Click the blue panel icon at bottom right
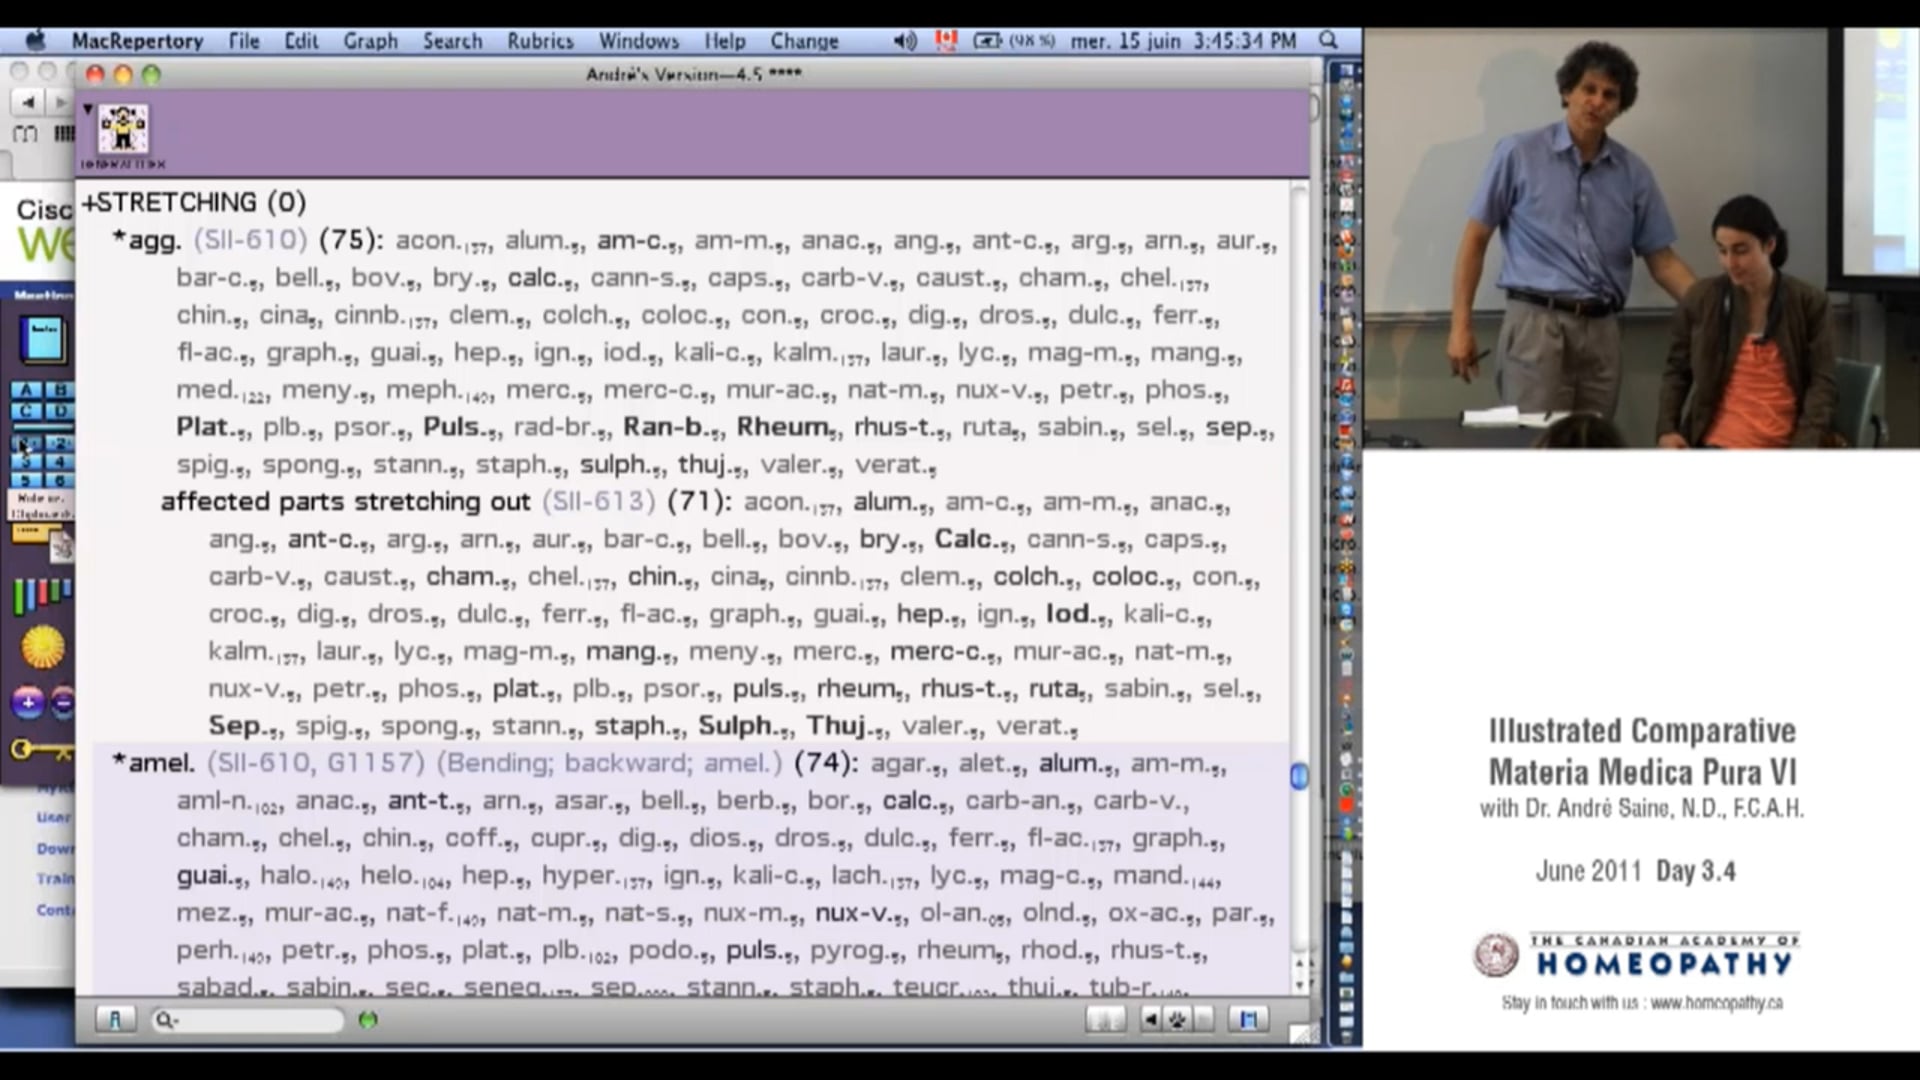The width and height of the screenshot is (1920, 1080). [x=1248, y=1019]
